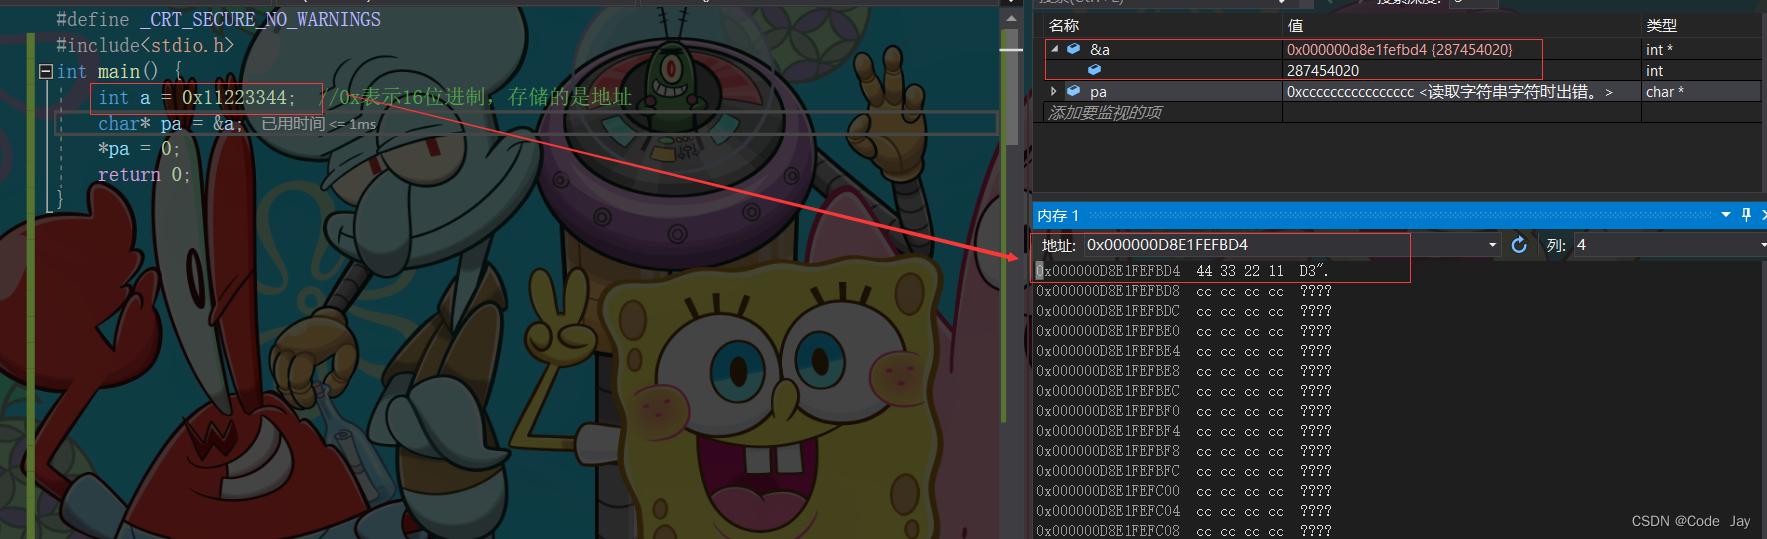The width and height of the screenshot is (1767, 539).
Task: Click the 'int main() {' line
Action: [119, 71]
